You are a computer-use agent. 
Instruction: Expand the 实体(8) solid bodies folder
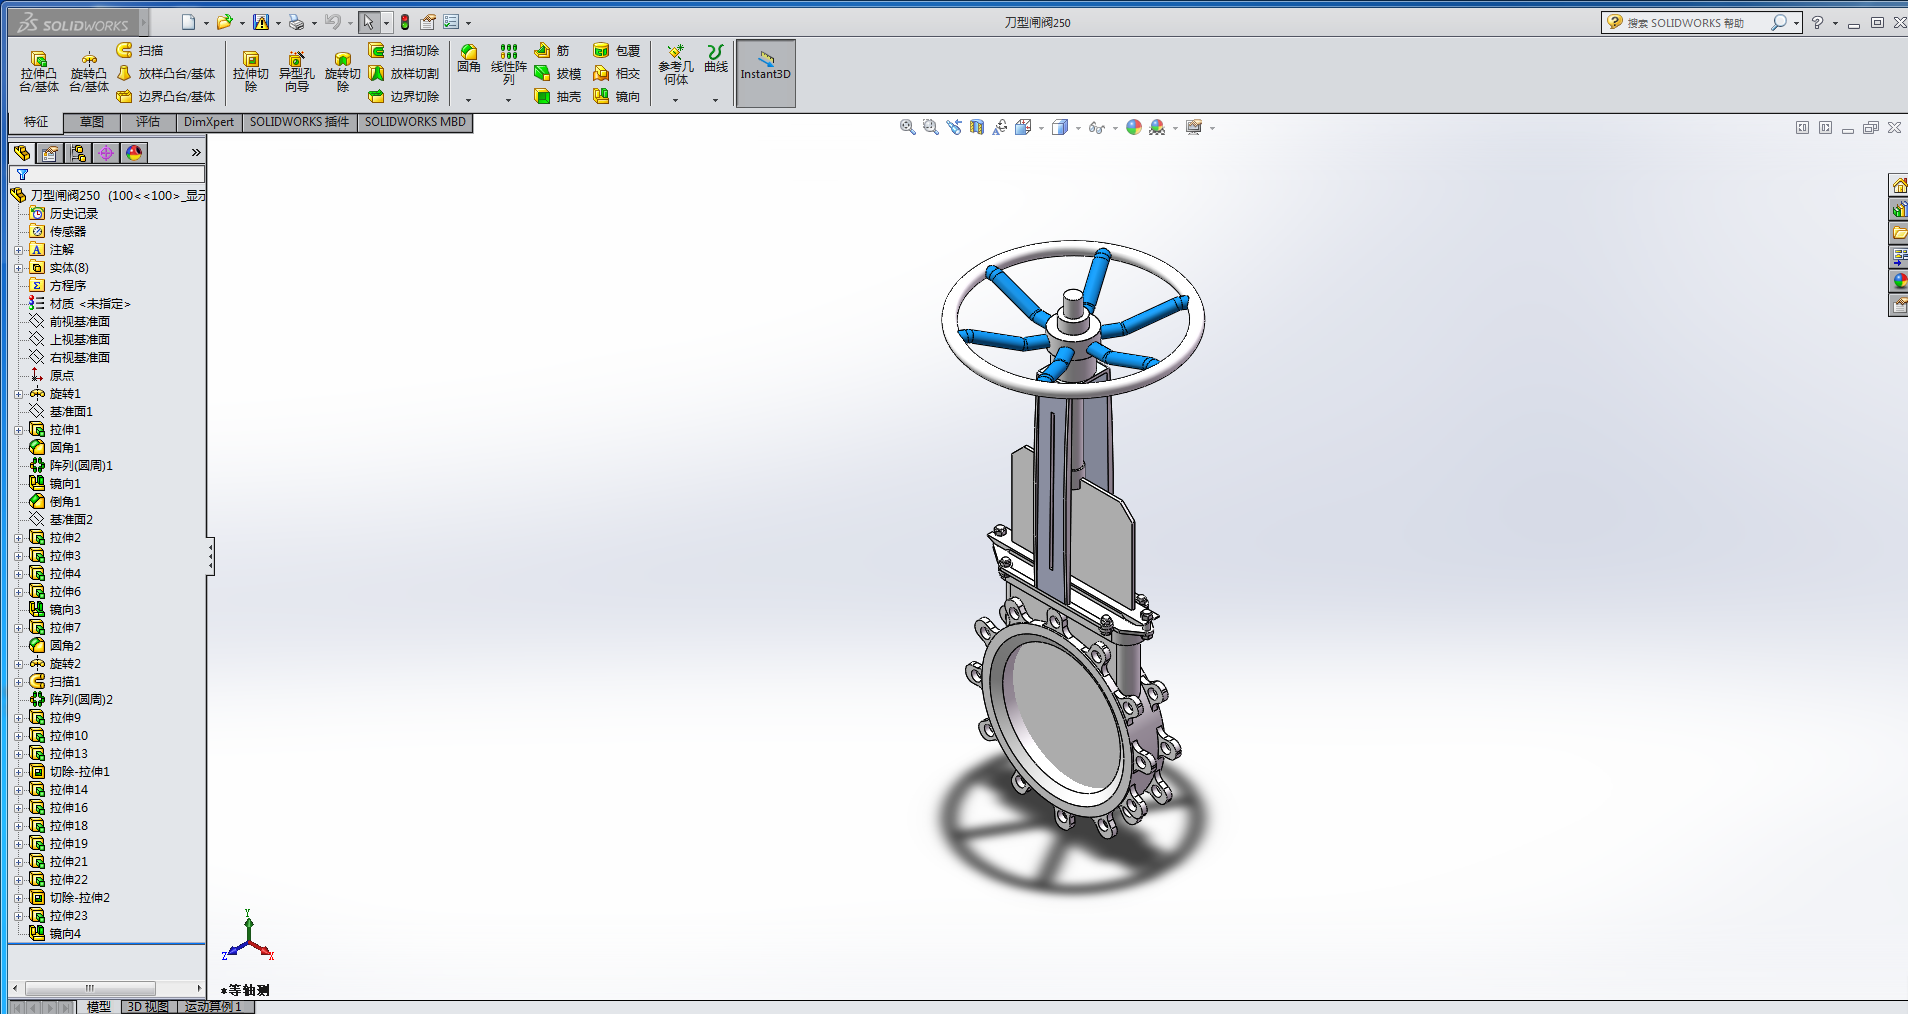[x=18, y=268]
